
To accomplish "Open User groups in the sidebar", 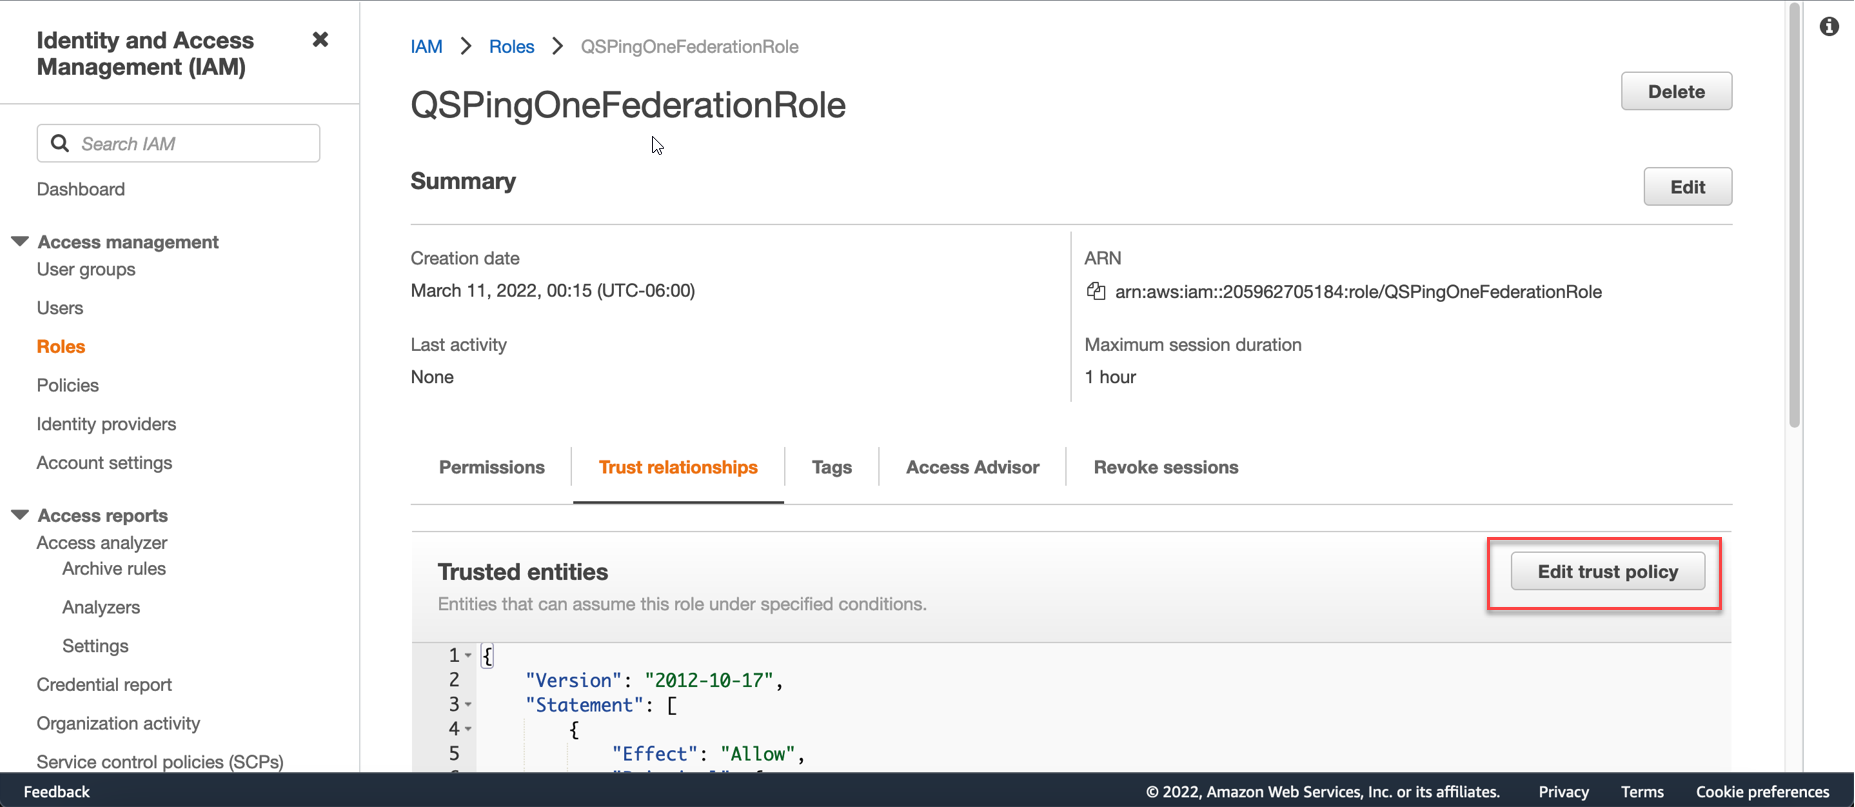I will 86,269.
